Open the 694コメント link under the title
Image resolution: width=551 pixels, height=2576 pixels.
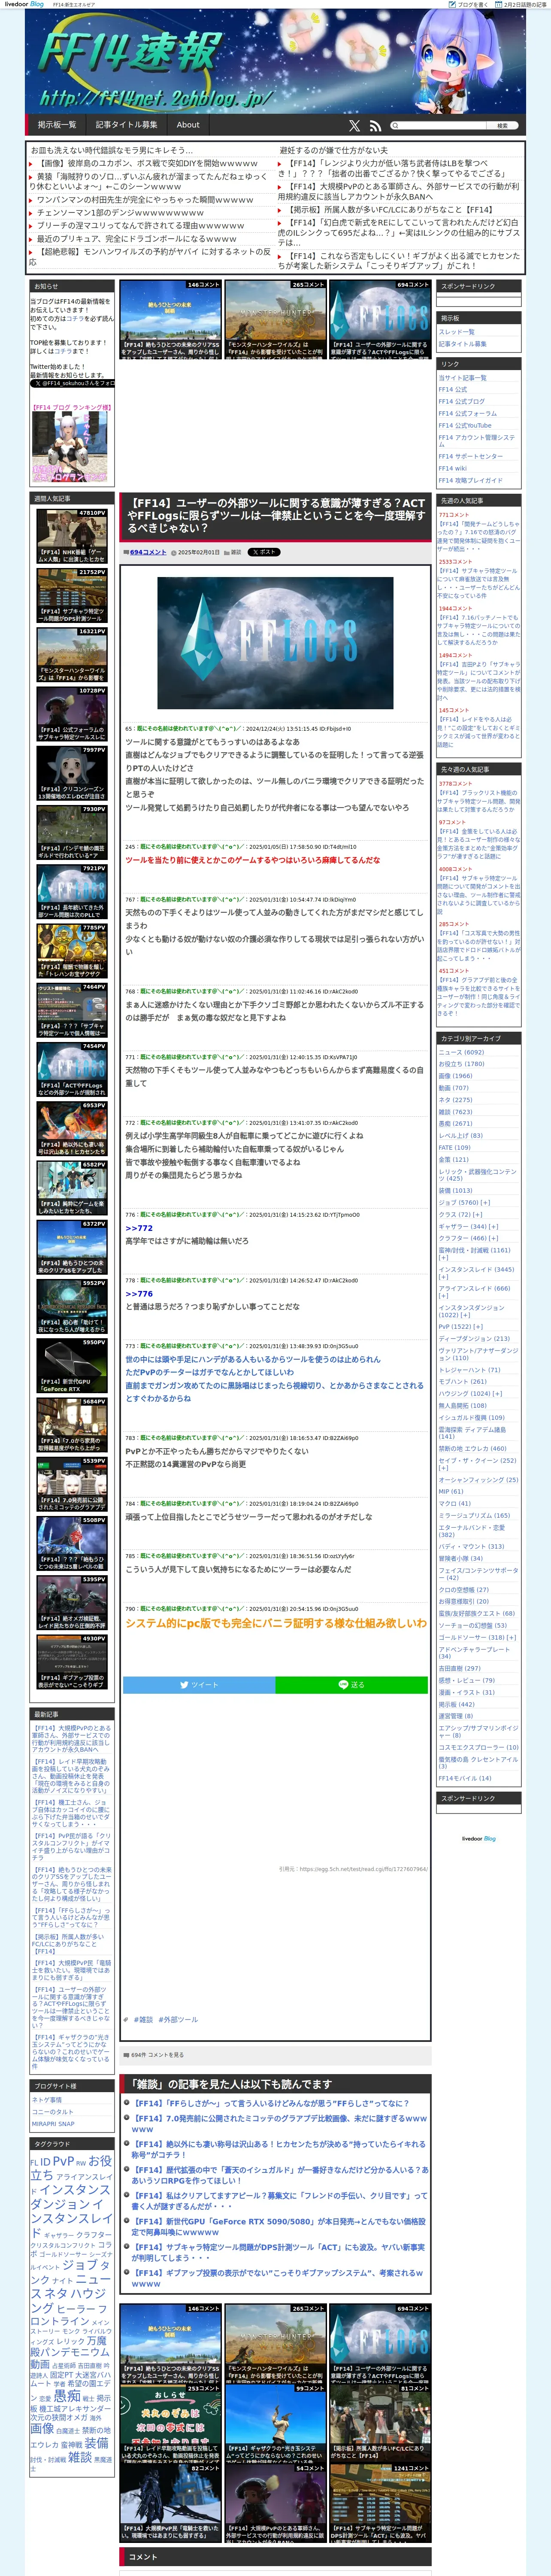[148, 552]
